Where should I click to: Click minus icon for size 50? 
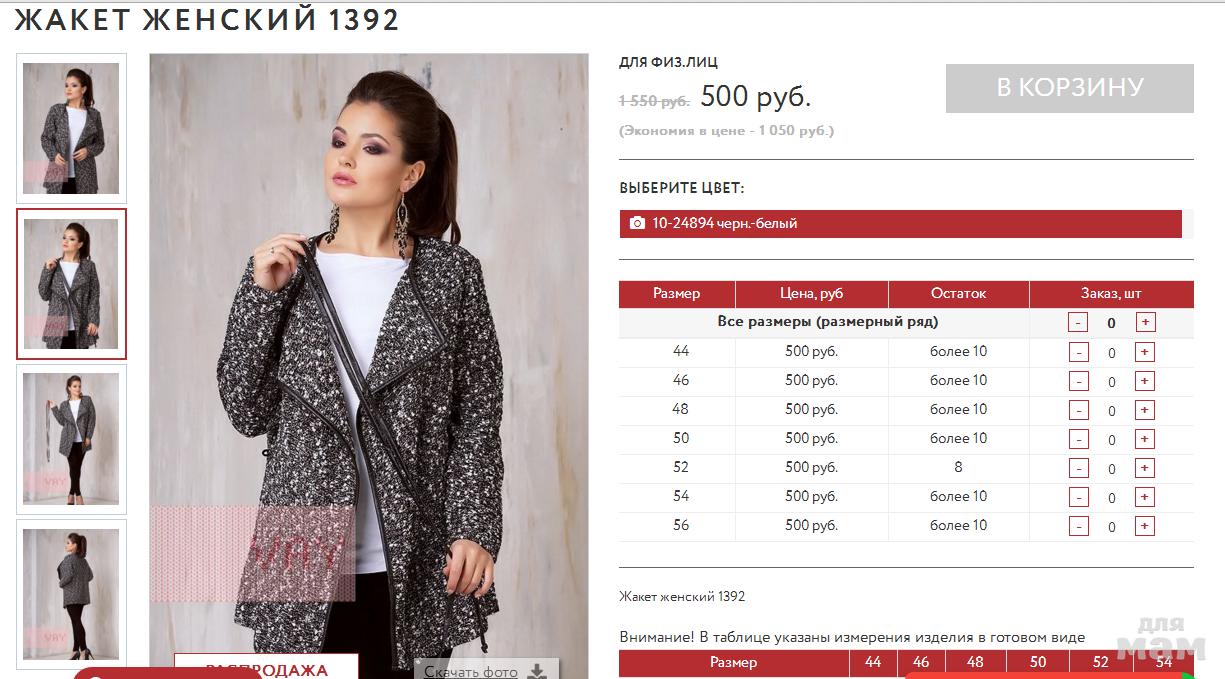(1079, 439)
